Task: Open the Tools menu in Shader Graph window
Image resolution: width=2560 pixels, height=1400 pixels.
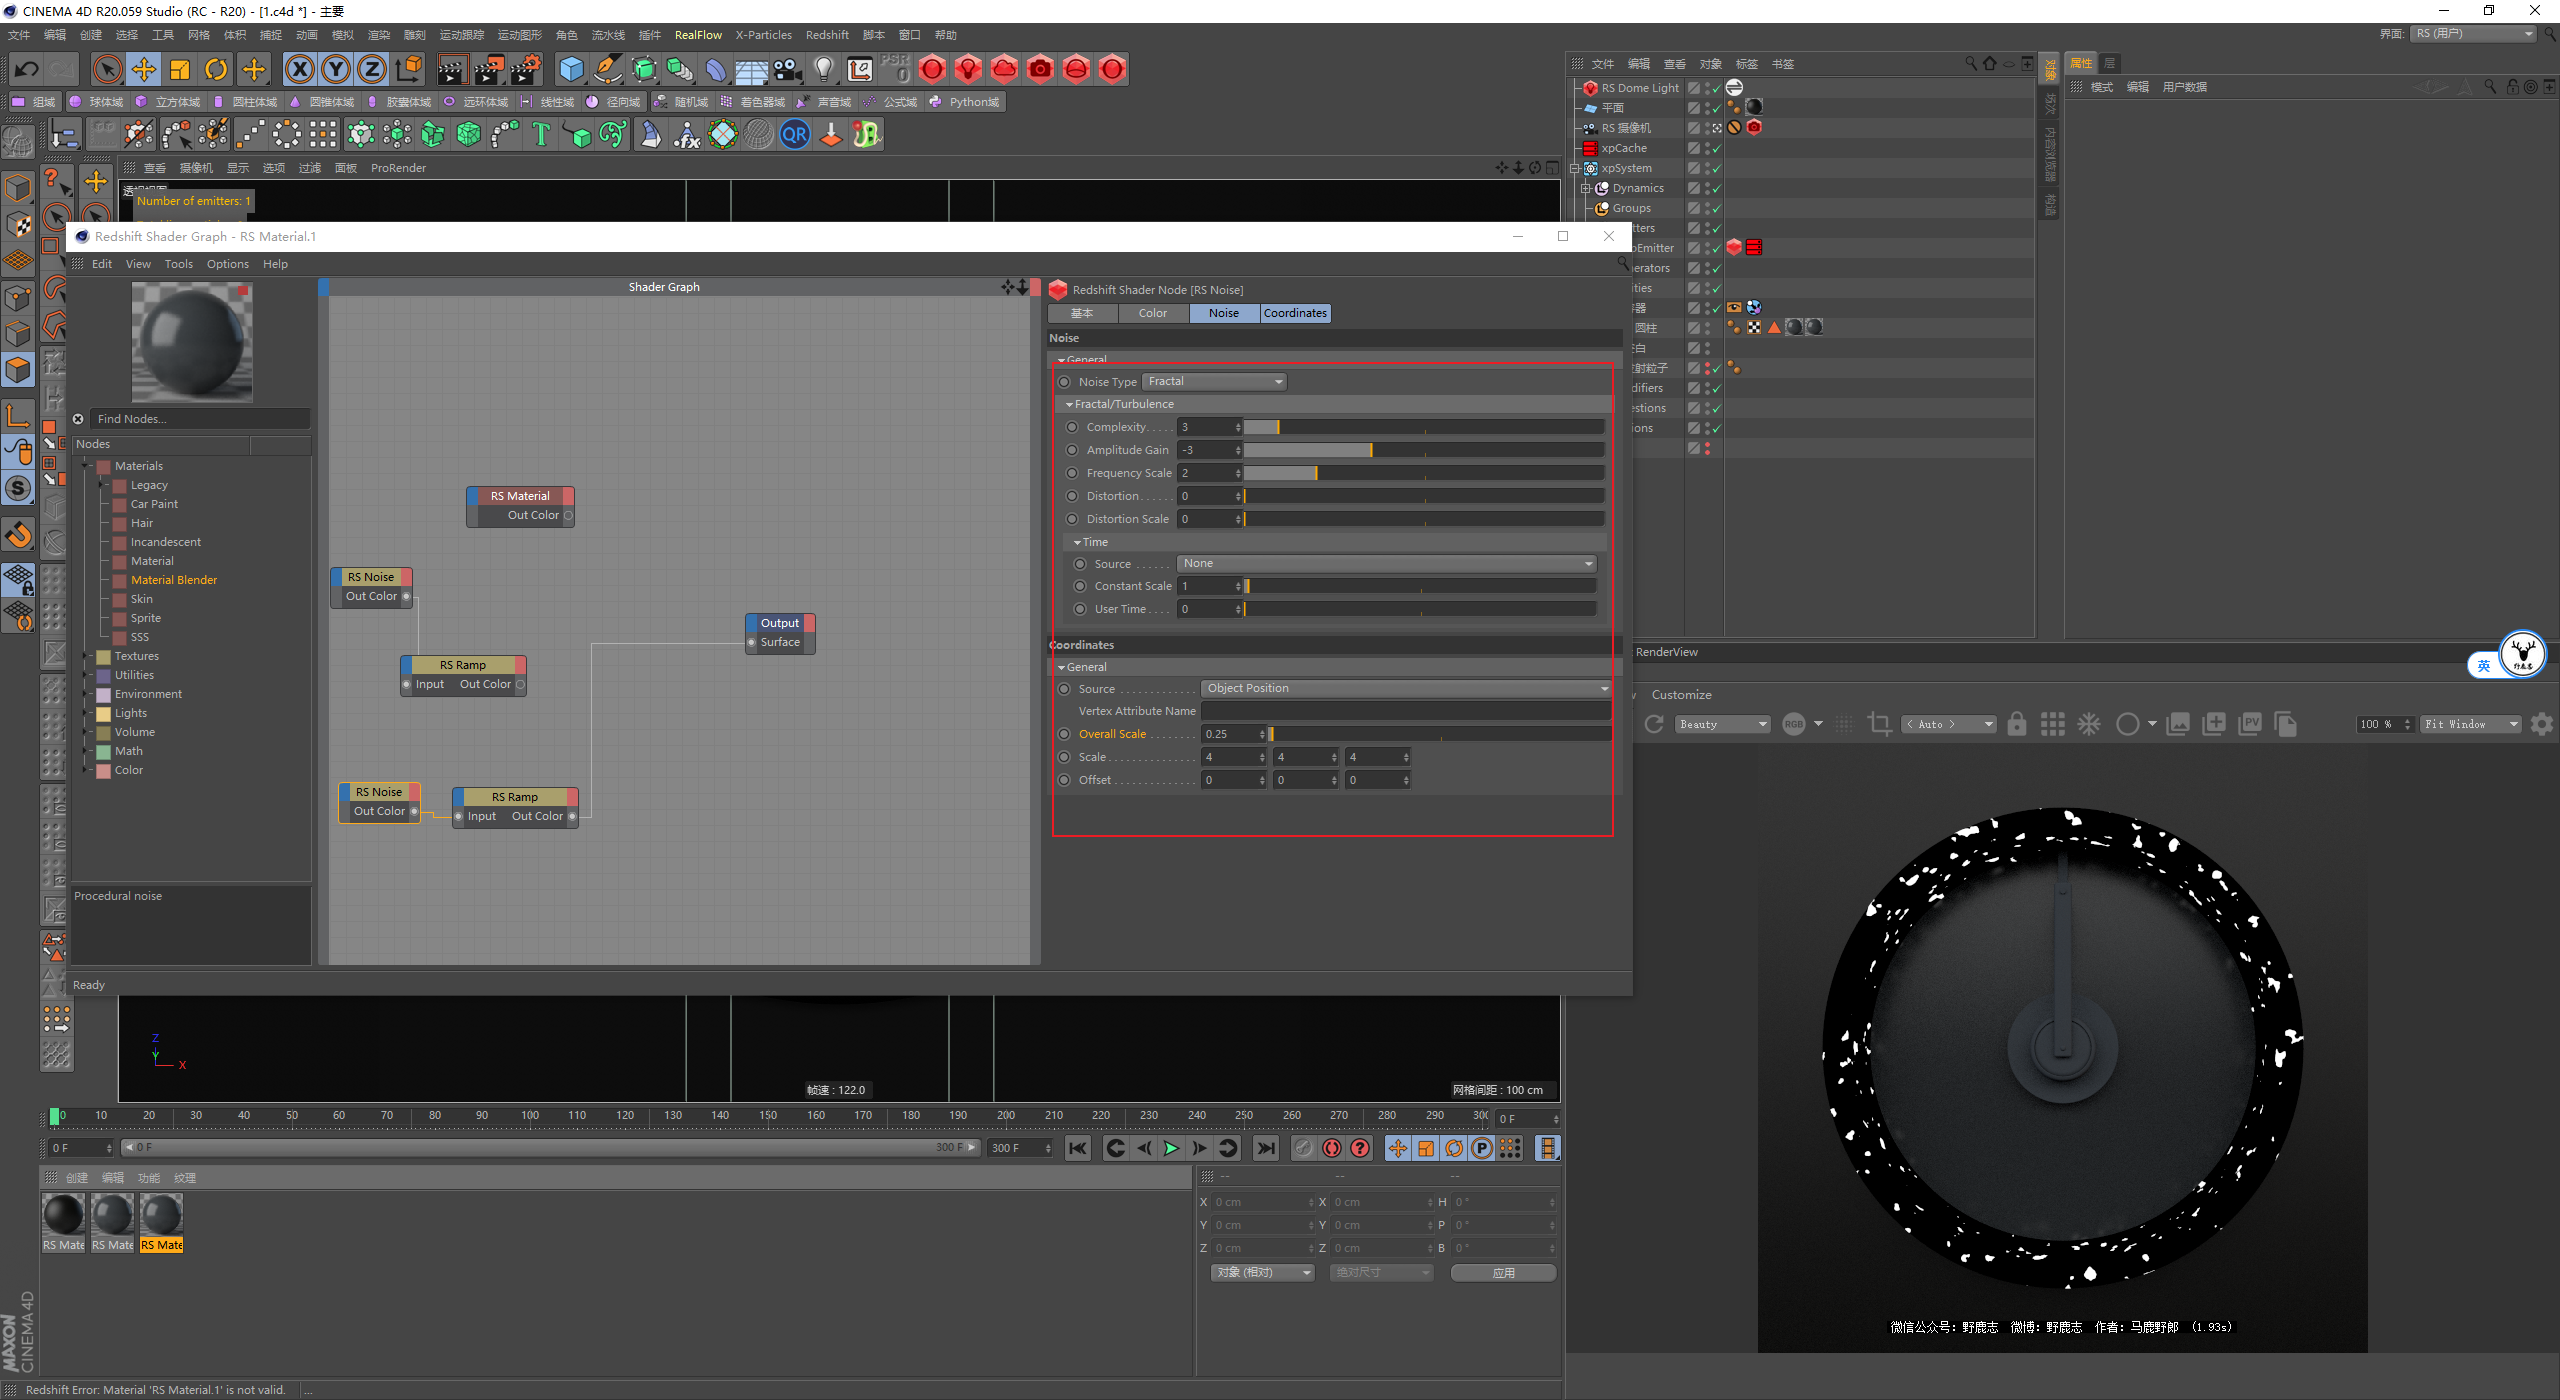Action: pos(179,264)
